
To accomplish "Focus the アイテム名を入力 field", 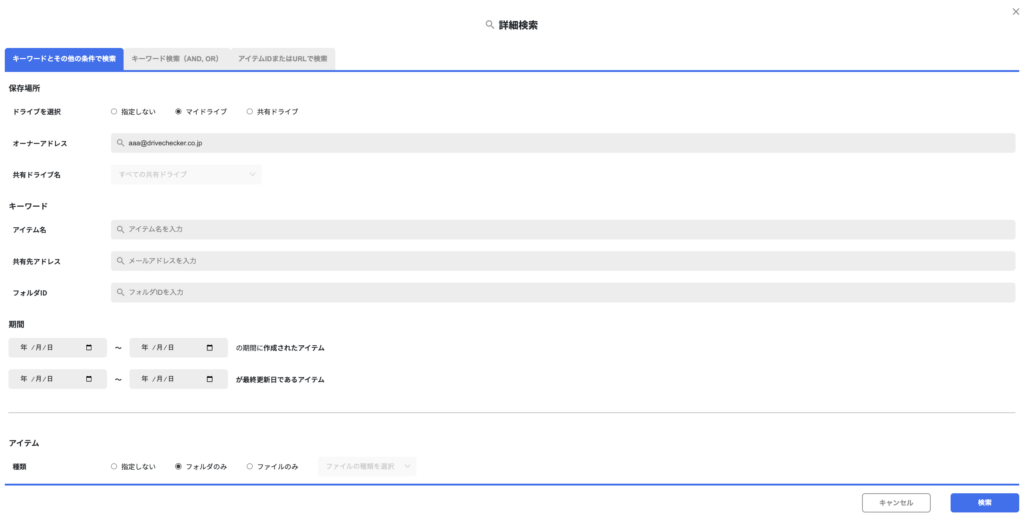I will [x=563, y=230].
